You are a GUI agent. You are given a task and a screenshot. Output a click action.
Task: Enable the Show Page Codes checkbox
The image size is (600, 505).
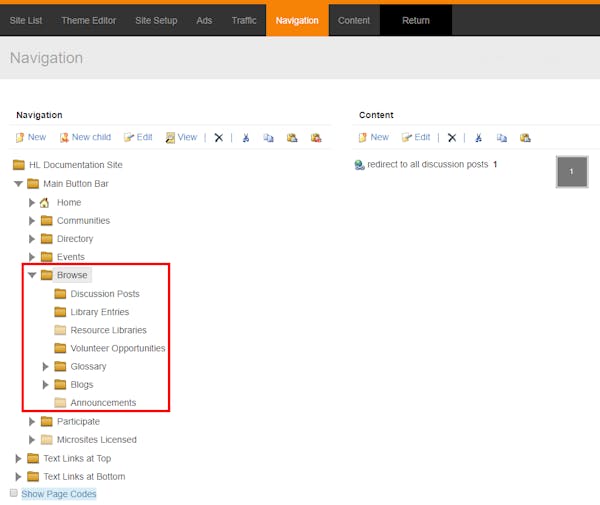pos(14,493)
